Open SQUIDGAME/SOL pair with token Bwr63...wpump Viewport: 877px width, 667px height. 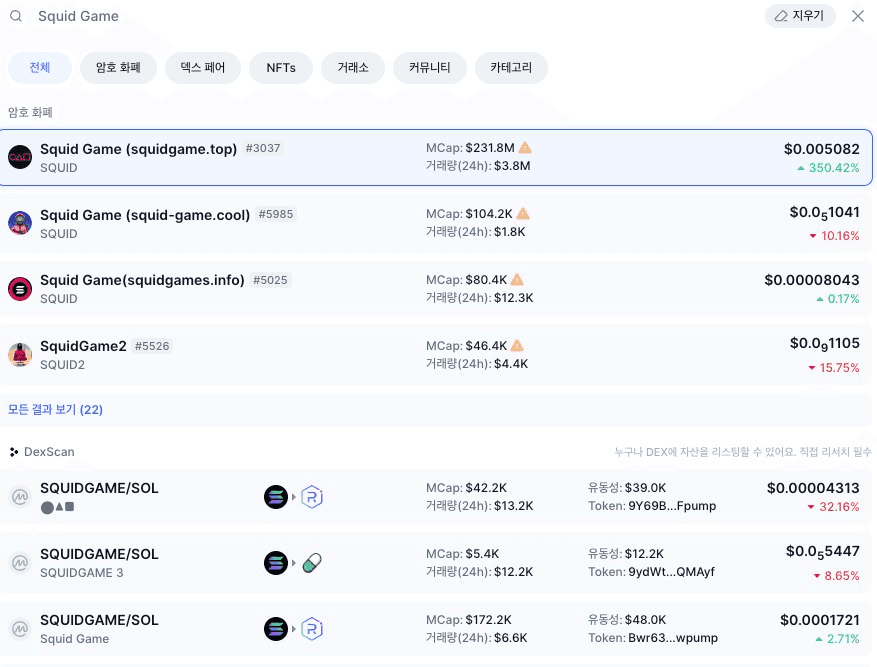click(436, 629)
